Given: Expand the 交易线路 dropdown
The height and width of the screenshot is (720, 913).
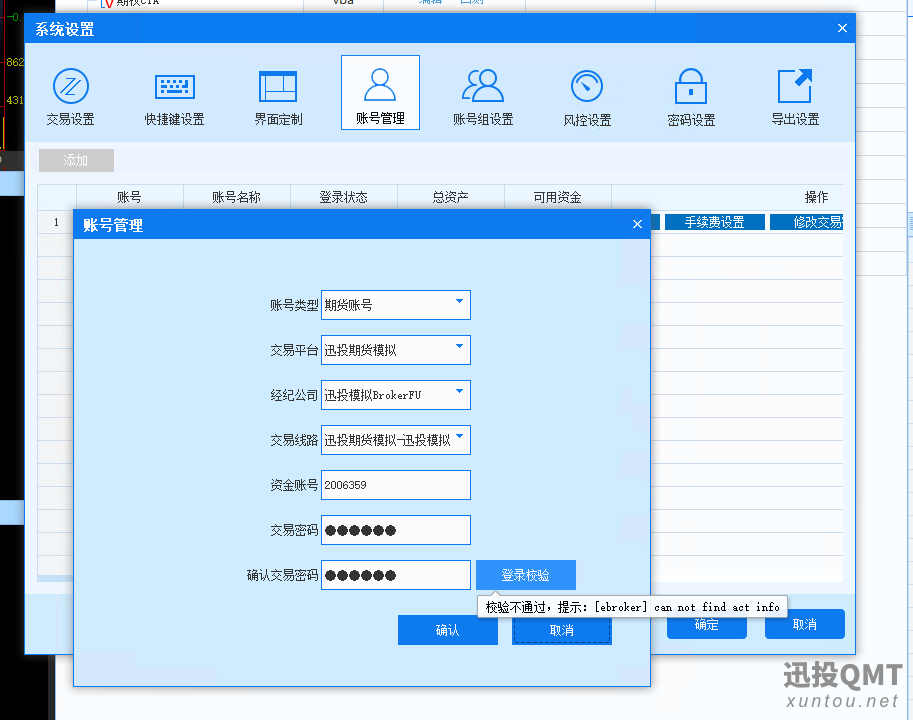Looking at the screenshot, I should tap(459, 437).
